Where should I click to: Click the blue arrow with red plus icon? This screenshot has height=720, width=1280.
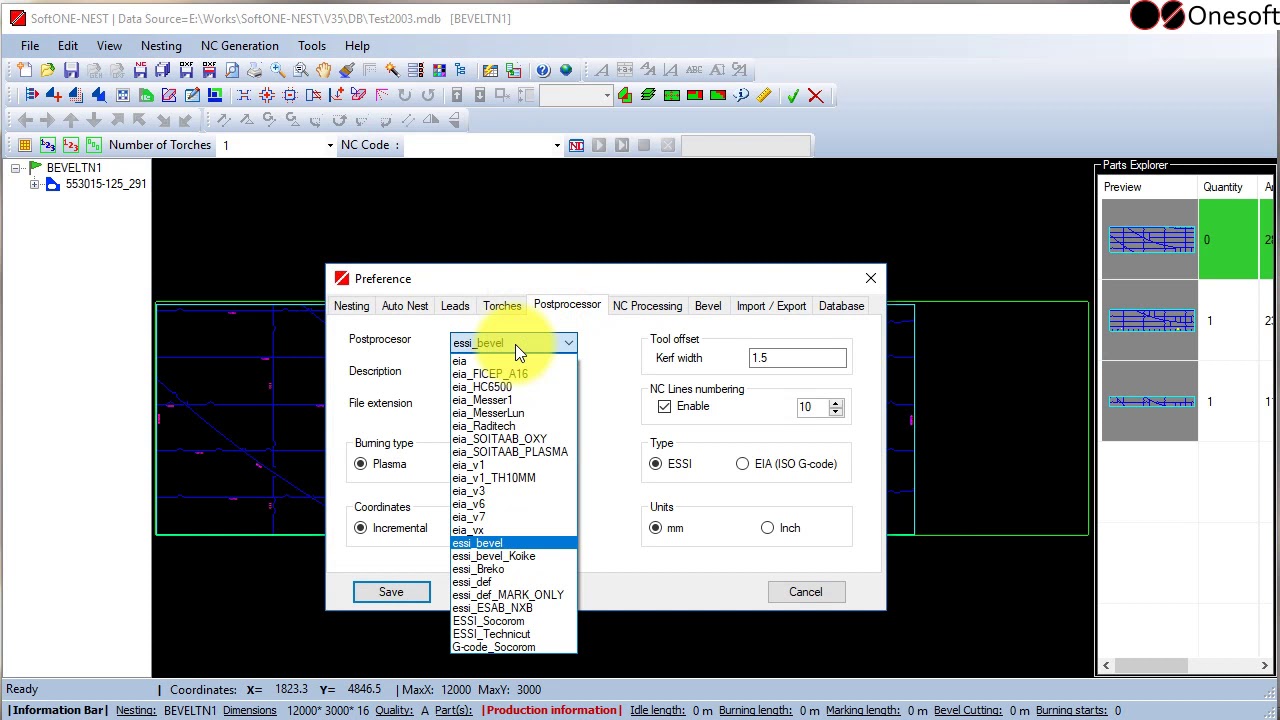click(53, 96)
